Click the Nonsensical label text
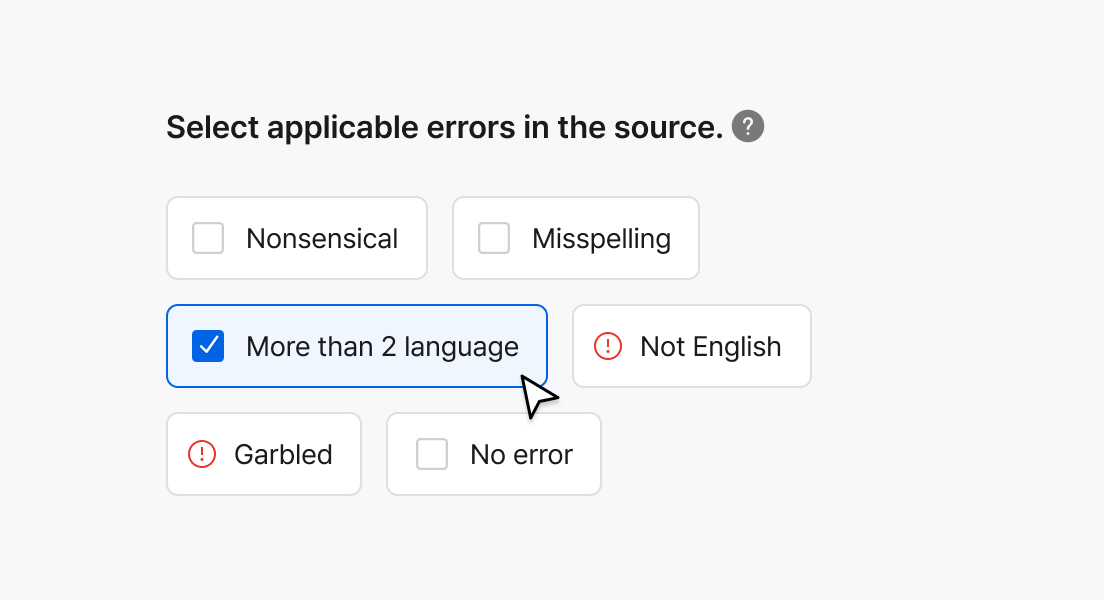 coord(322,239)
